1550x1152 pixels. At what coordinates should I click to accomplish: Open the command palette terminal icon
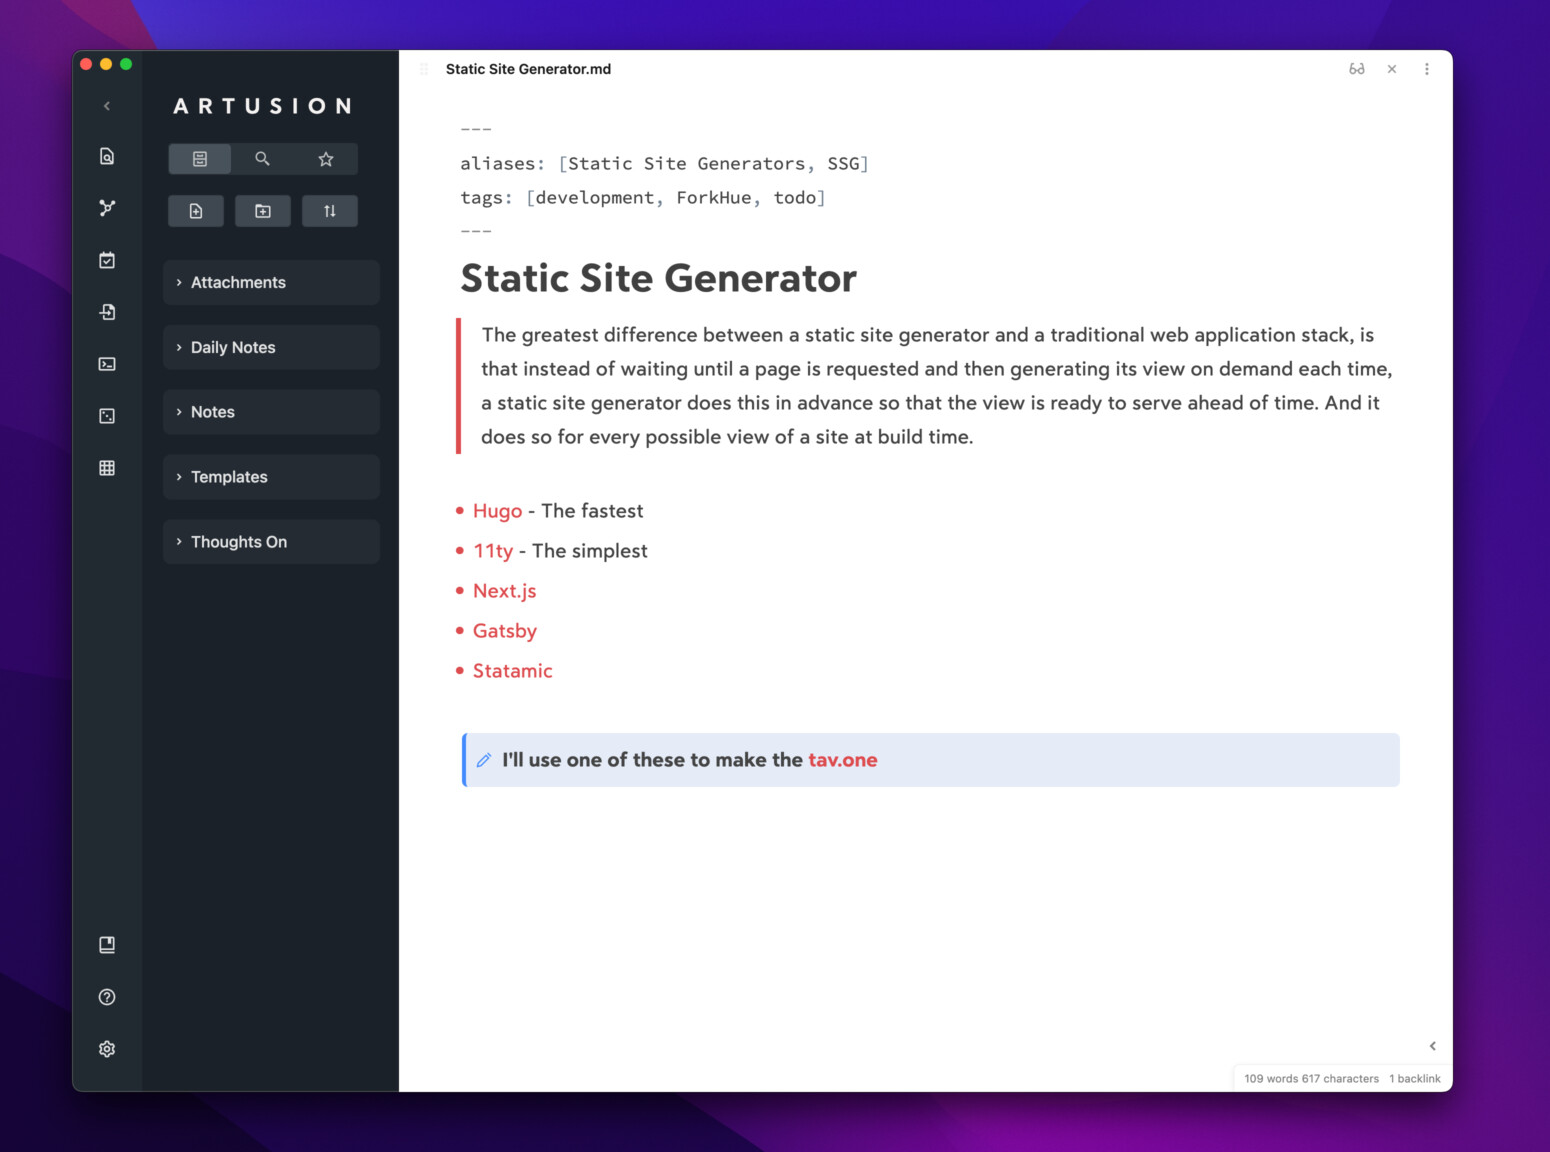click(107, 364)
